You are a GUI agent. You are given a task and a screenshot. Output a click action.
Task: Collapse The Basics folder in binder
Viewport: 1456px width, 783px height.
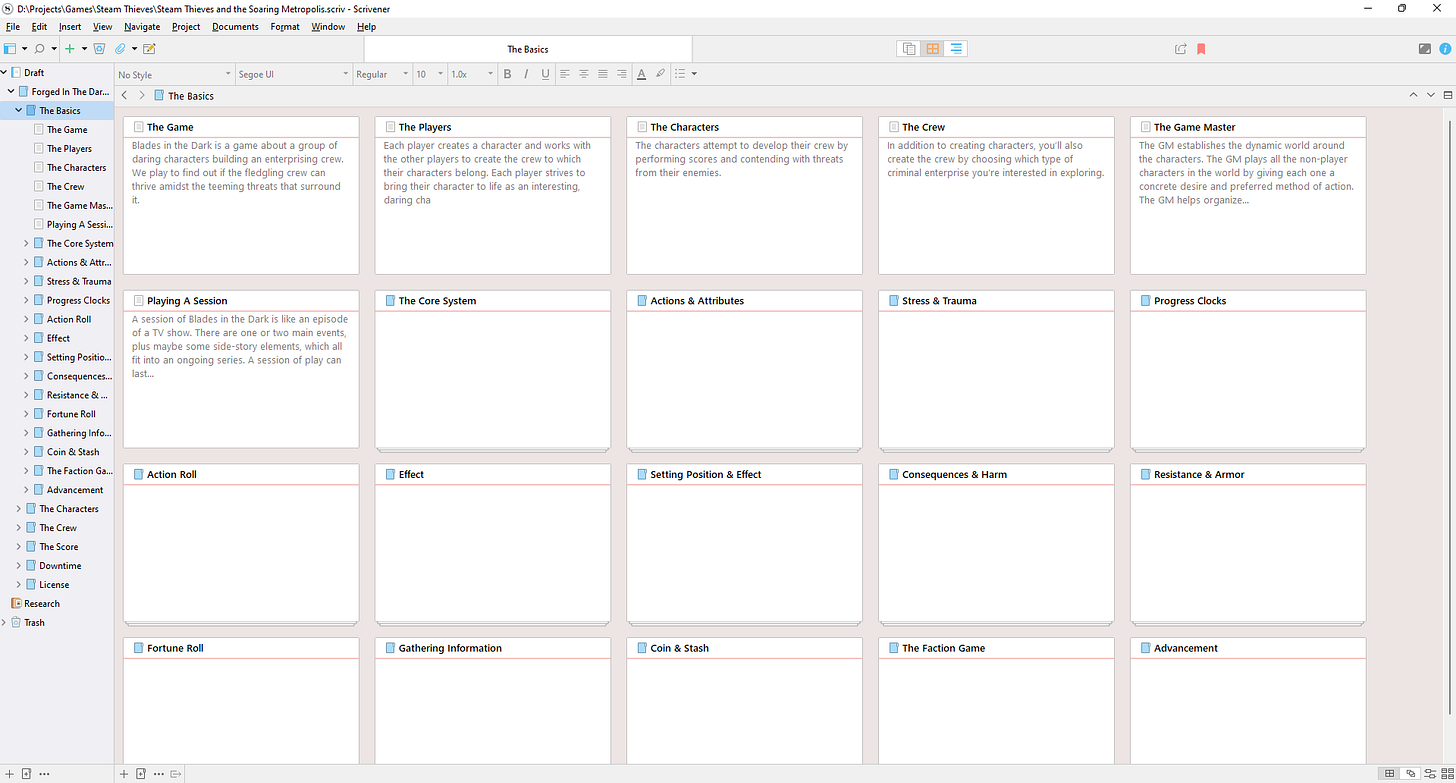19,110
